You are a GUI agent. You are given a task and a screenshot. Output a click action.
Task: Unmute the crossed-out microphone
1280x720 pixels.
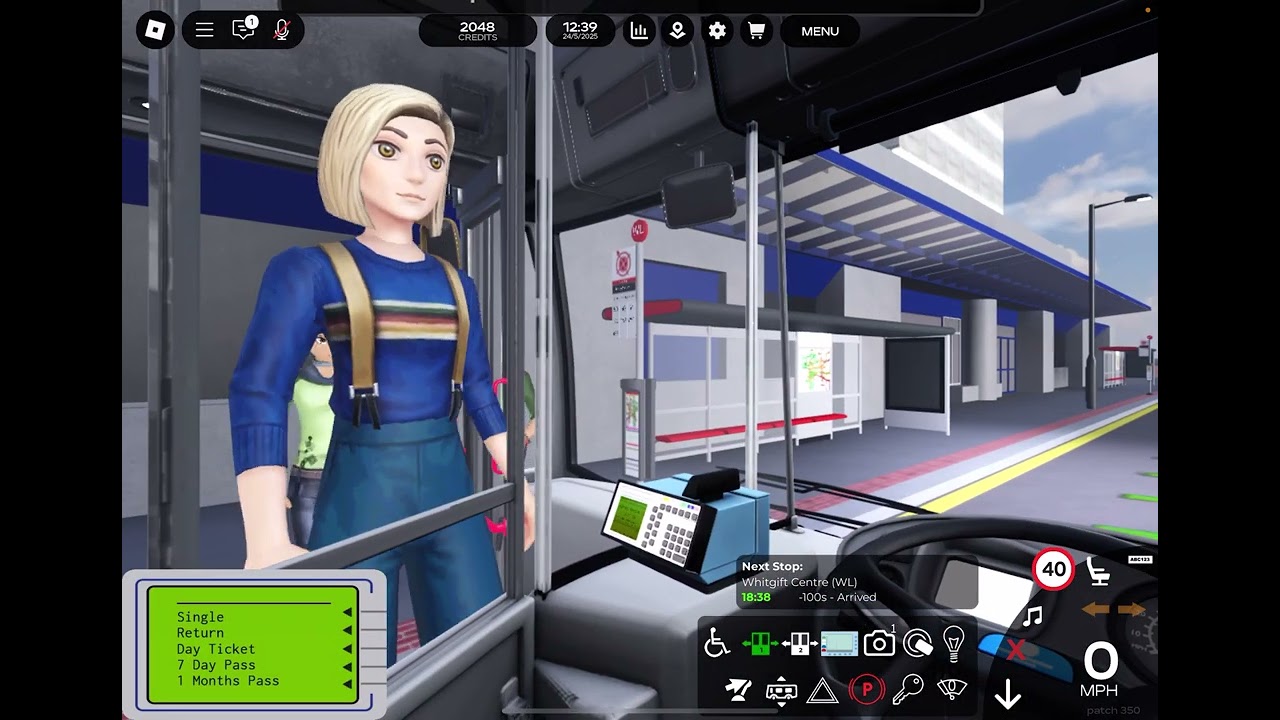(x=282, y=30)
